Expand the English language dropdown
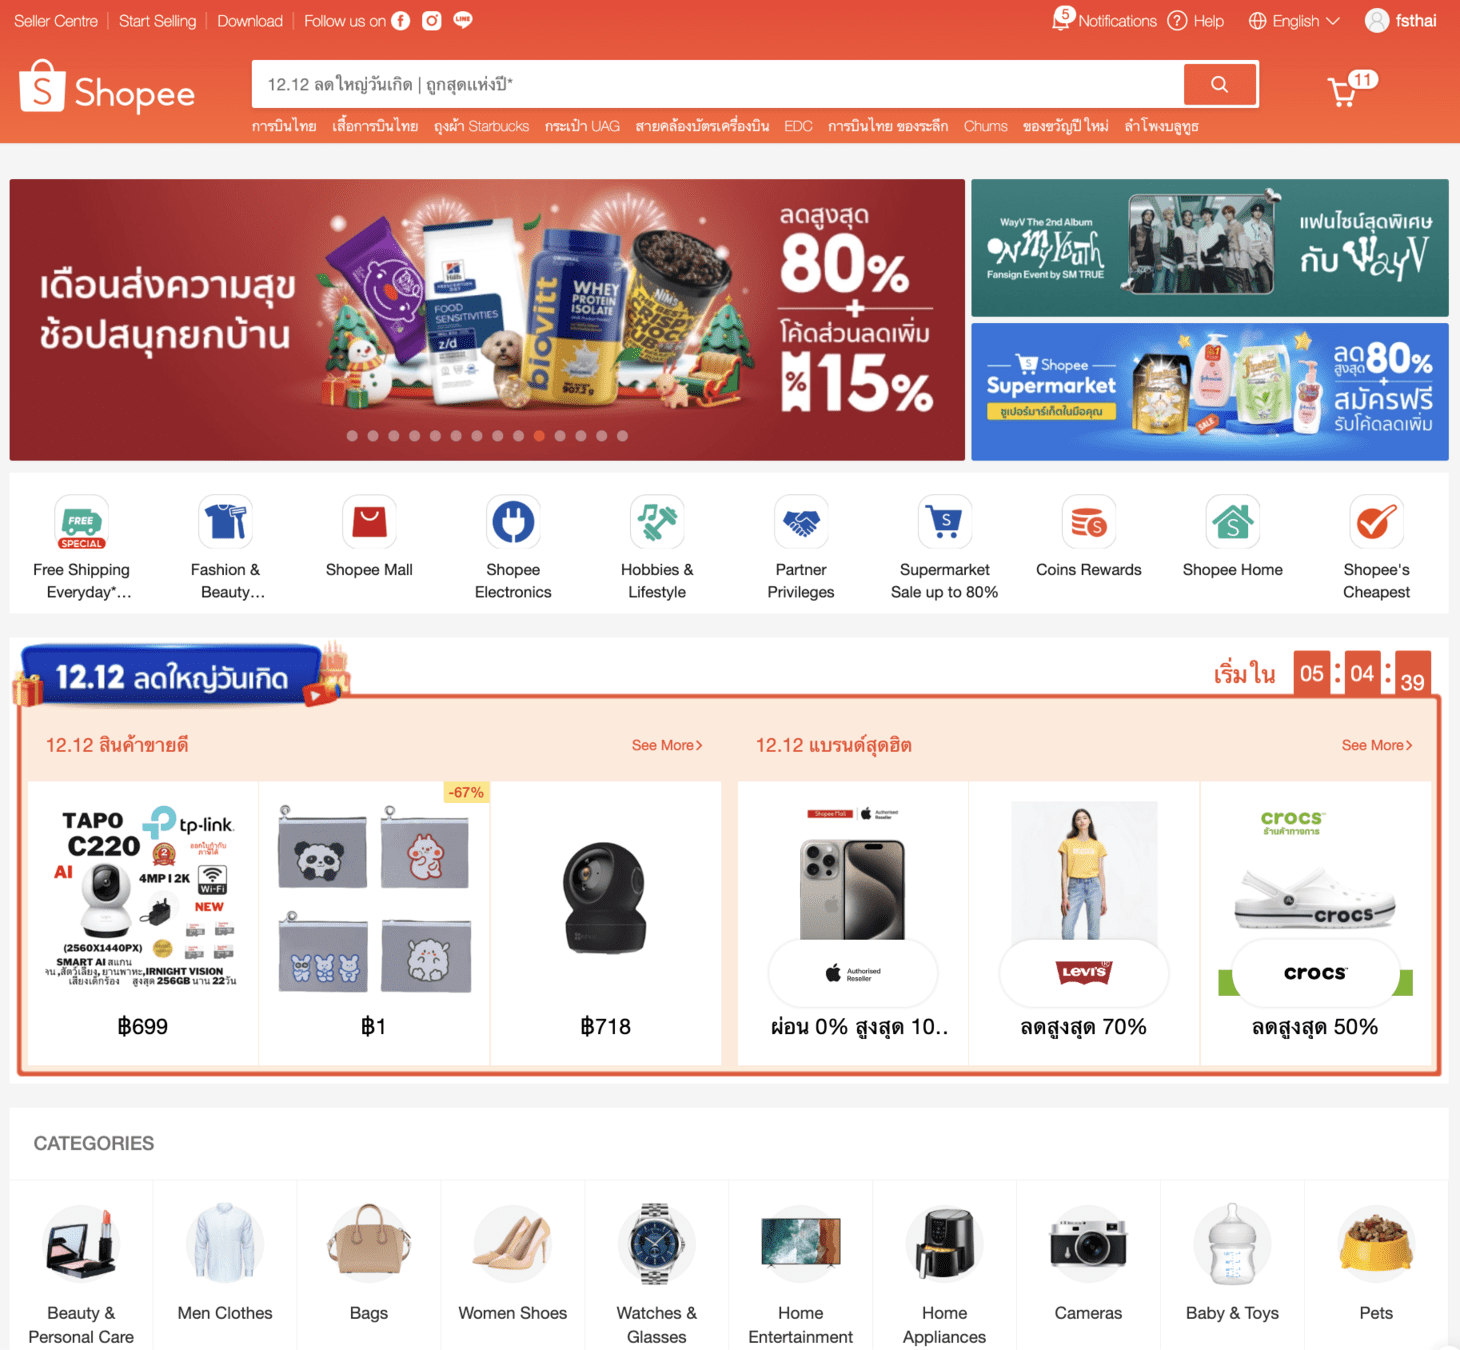Screen dimensions: 1460x1350 pos(1294,21)
